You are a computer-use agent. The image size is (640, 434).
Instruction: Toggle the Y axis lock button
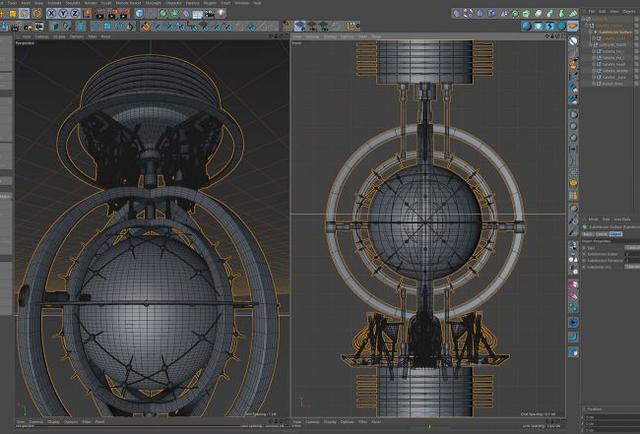63,14
